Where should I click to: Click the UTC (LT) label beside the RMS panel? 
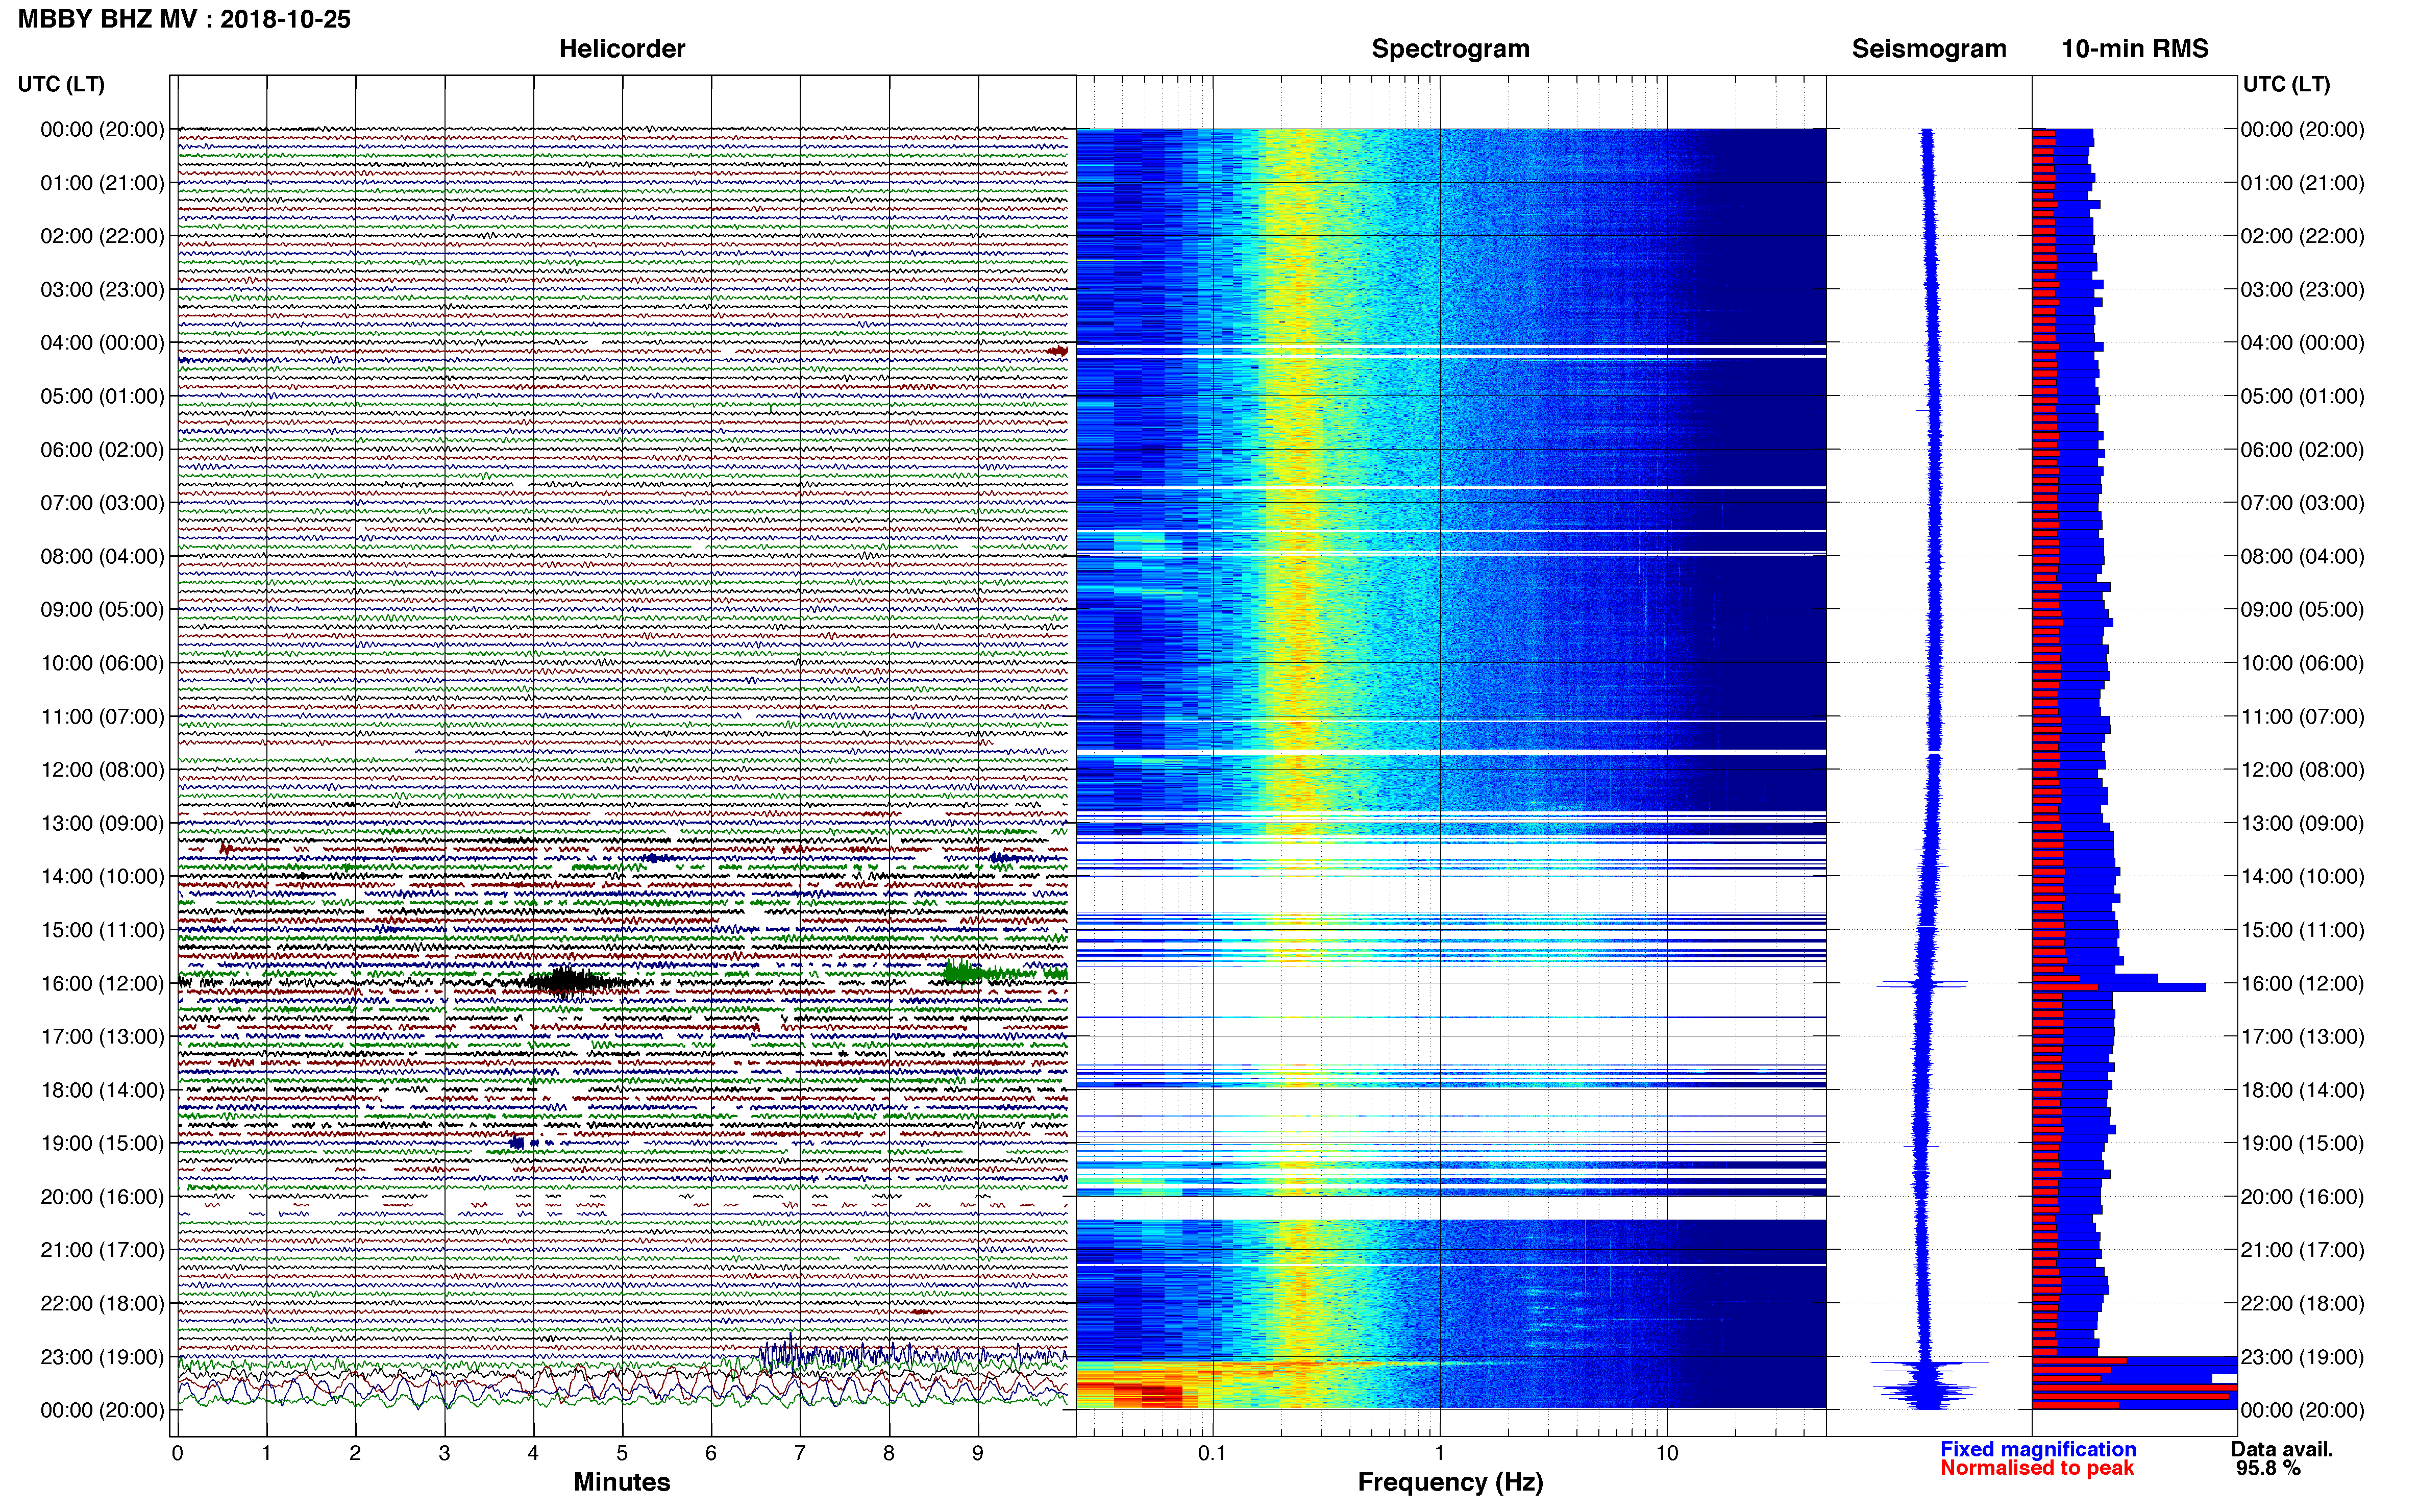pyautogui.click(x=2286, y=84)
